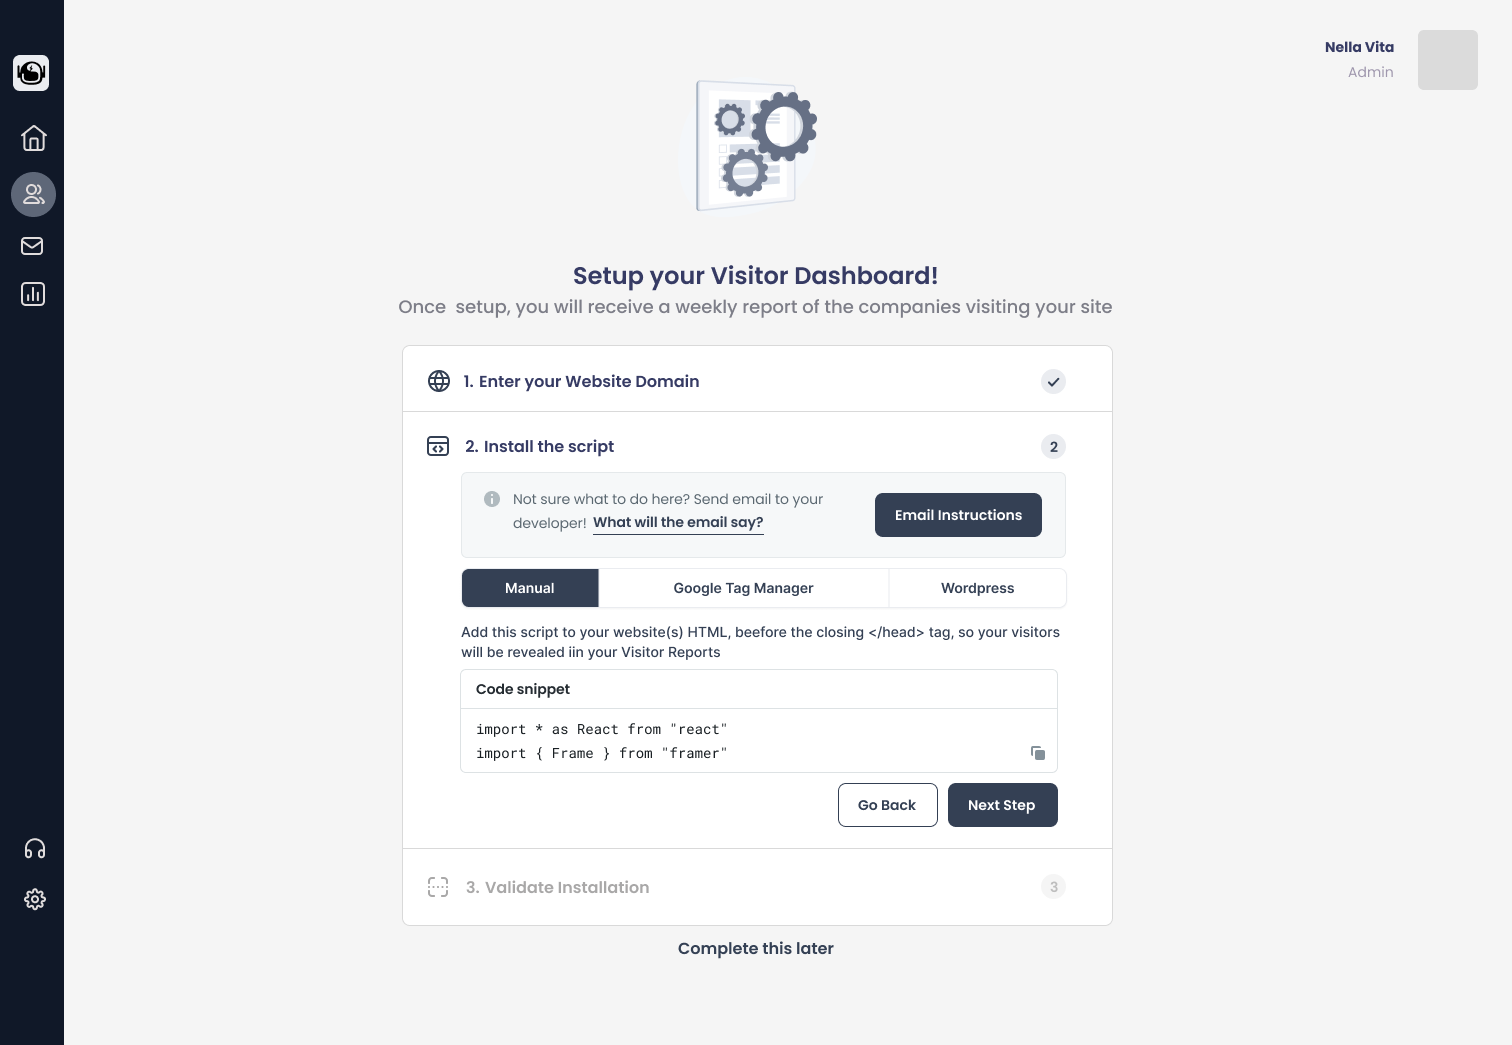Click Nella Vita profile avatar

[1447, 60]
